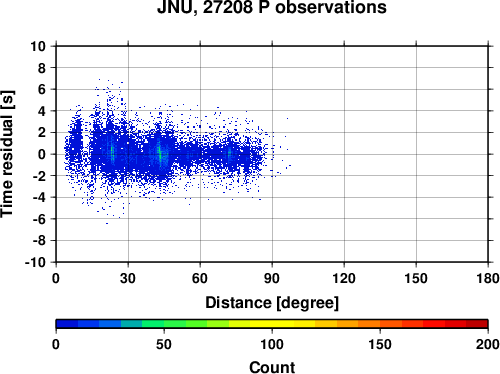The height and width of the screenshot is (374, 500).
Task: Click the 'Count' colorbar label
Action: pyautogui.click(x=272, y=367)
